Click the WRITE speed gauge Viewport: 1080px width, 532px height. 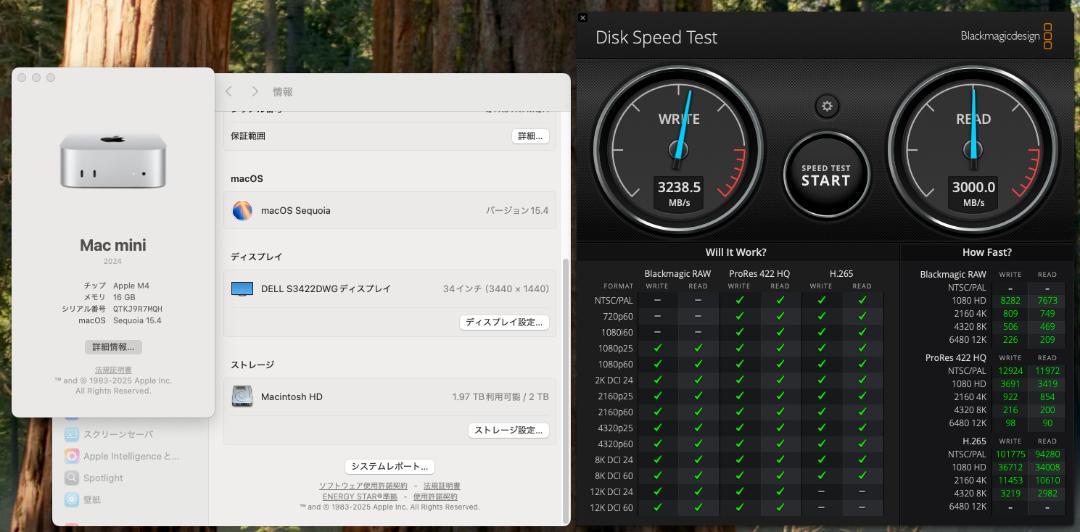pyautogui.click(x=678, y=150)
